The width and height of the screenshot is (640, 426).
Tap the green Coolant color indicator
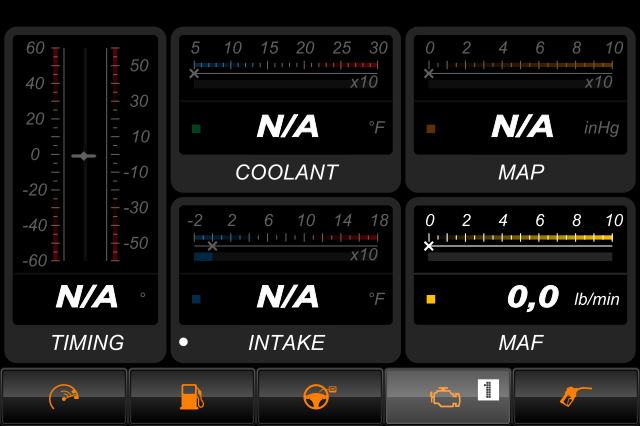(x=196, y=129)
